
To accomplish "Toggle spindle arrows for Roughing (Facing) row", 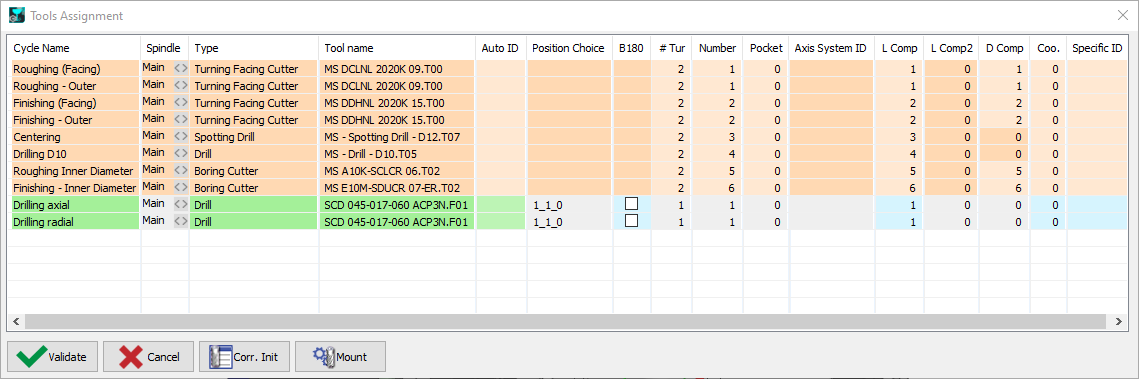I will click(180, 68).
